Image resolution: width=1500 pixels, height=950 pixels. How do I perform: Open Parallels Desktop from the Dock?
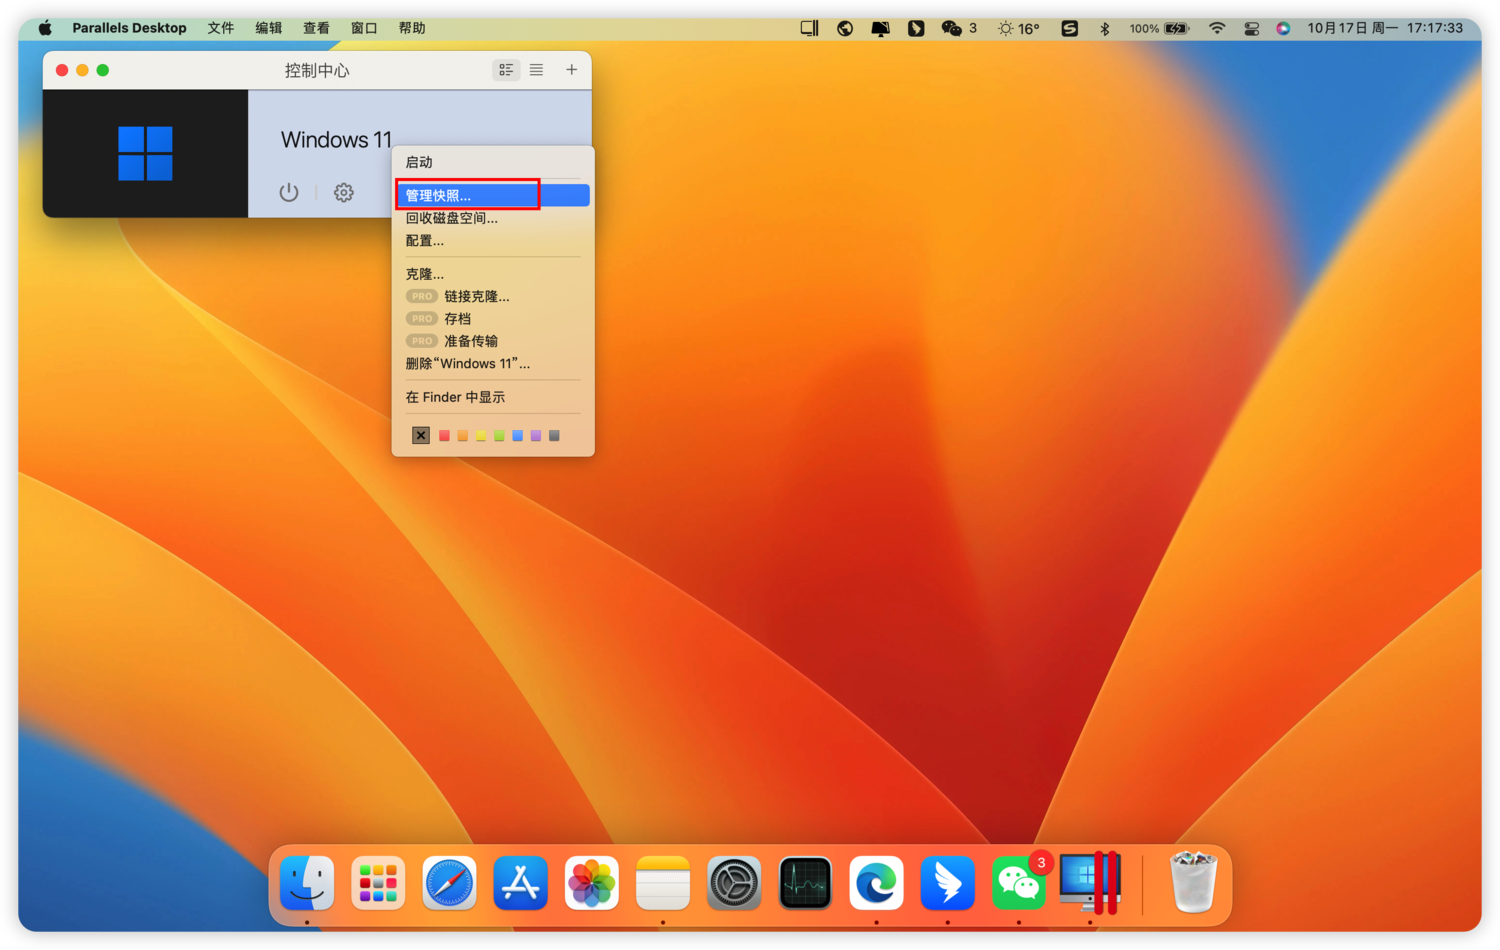[1090, 883]
